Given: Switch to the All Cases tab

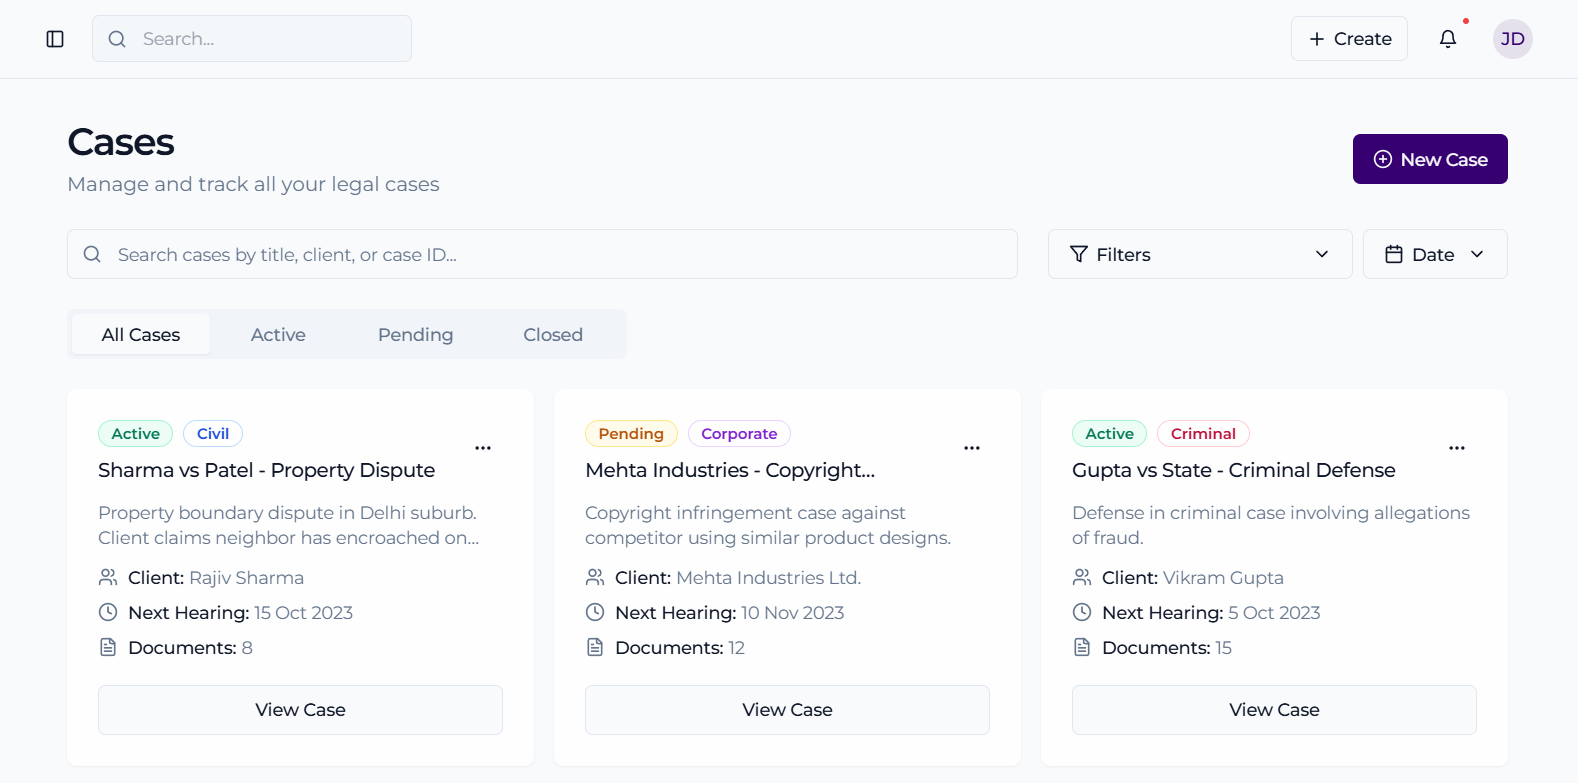Looking at the screenshot, I should click(141, 335).
